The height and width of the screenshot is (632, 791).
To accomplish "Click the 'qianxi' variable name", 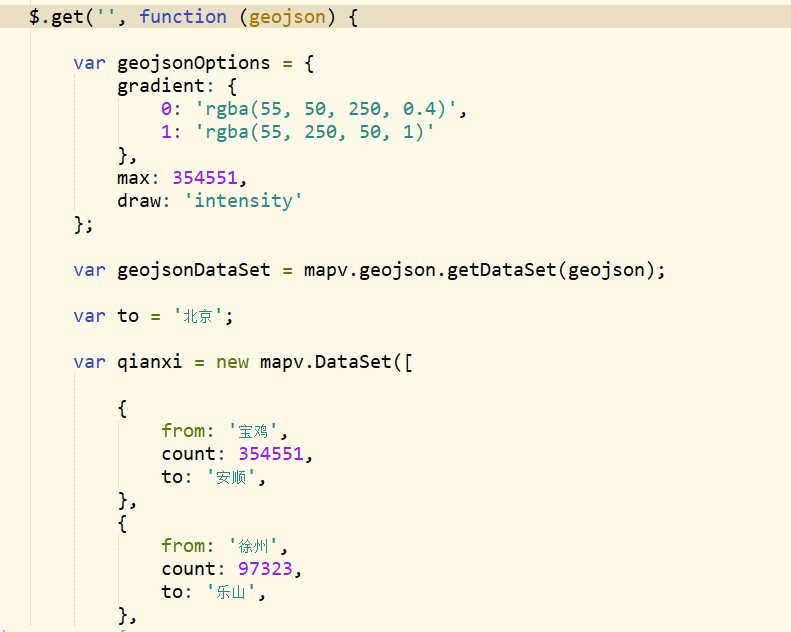I will tap(149, 362).
